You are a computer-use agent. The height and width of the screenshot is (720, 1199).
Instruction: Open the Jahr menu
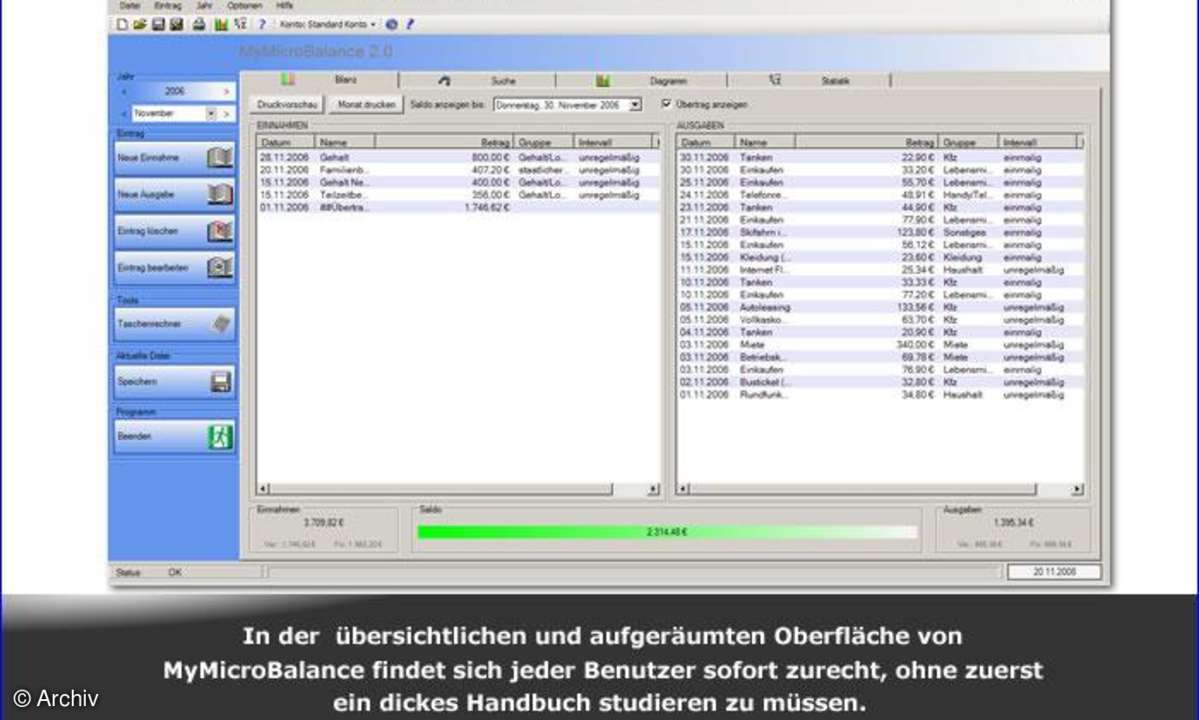[204, 5]
